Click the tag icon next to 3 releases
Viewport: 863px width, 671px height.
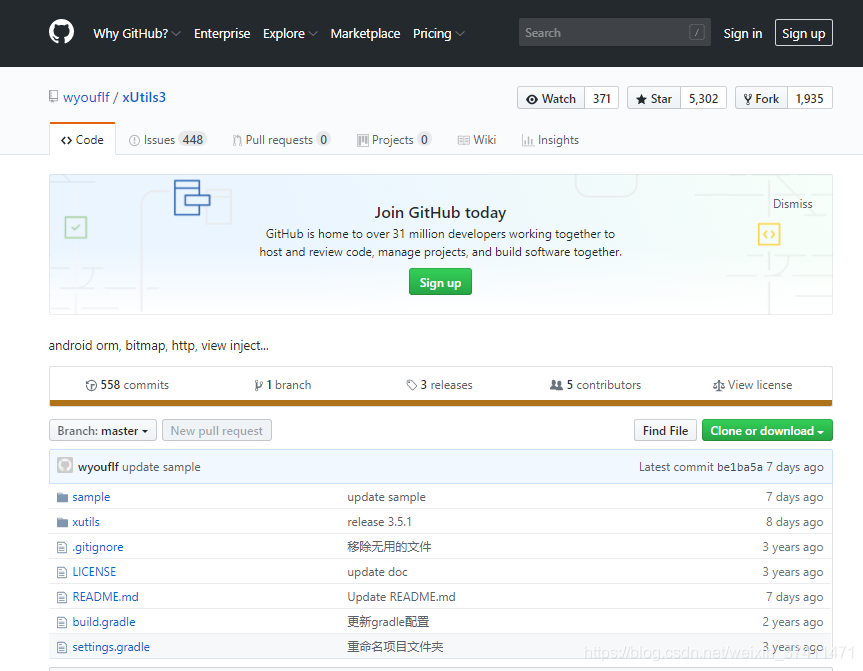pyautogui.click(x=411, y=385)
